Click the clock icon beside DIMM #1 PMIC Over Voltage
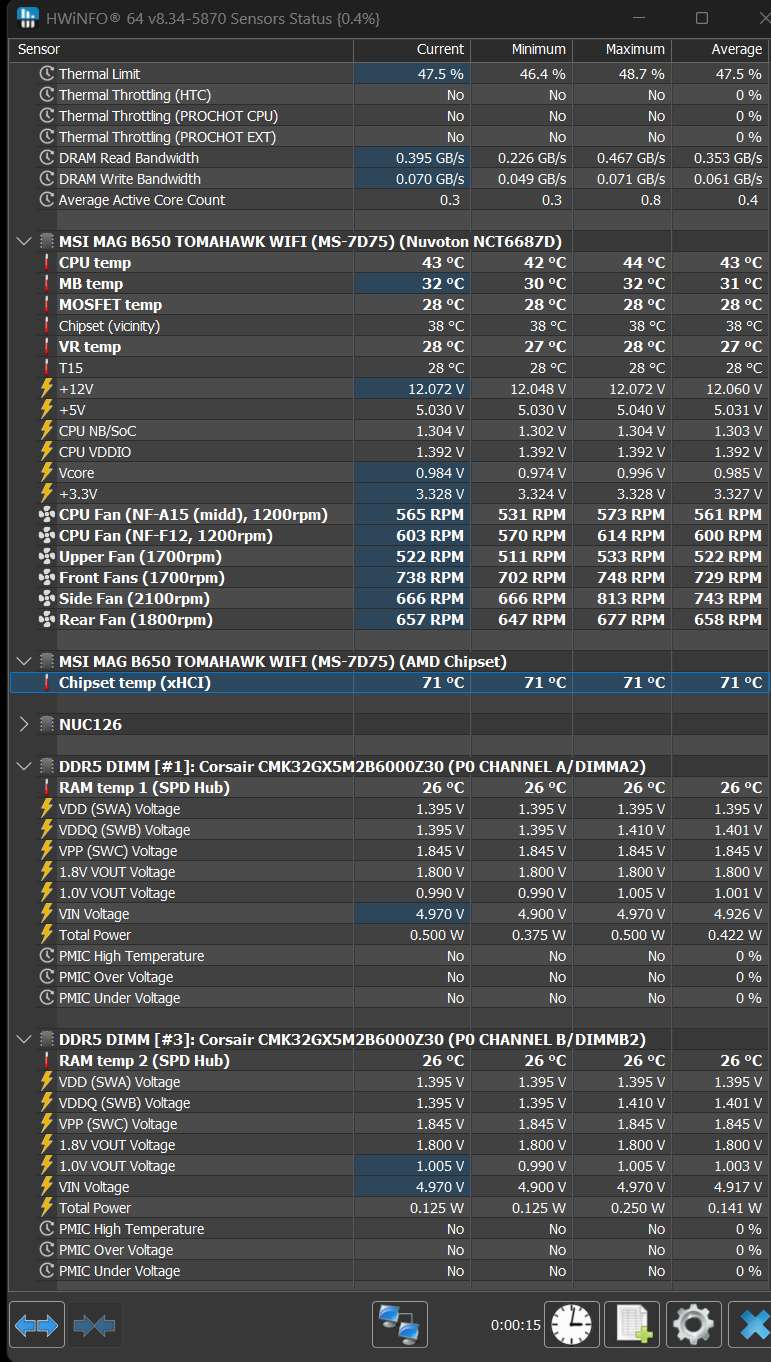The image size is (771, 1362). (47, 977)
